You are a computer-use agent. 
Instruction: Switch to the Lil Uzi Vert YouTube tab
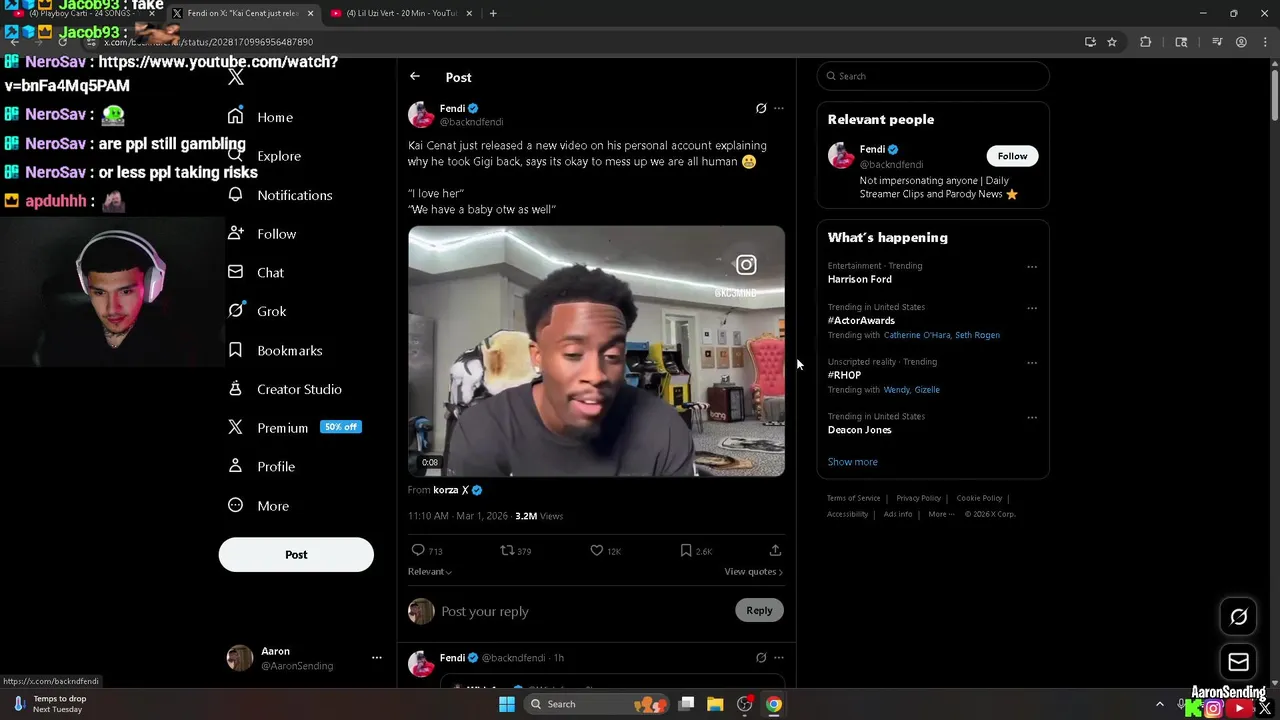(400, 13)
